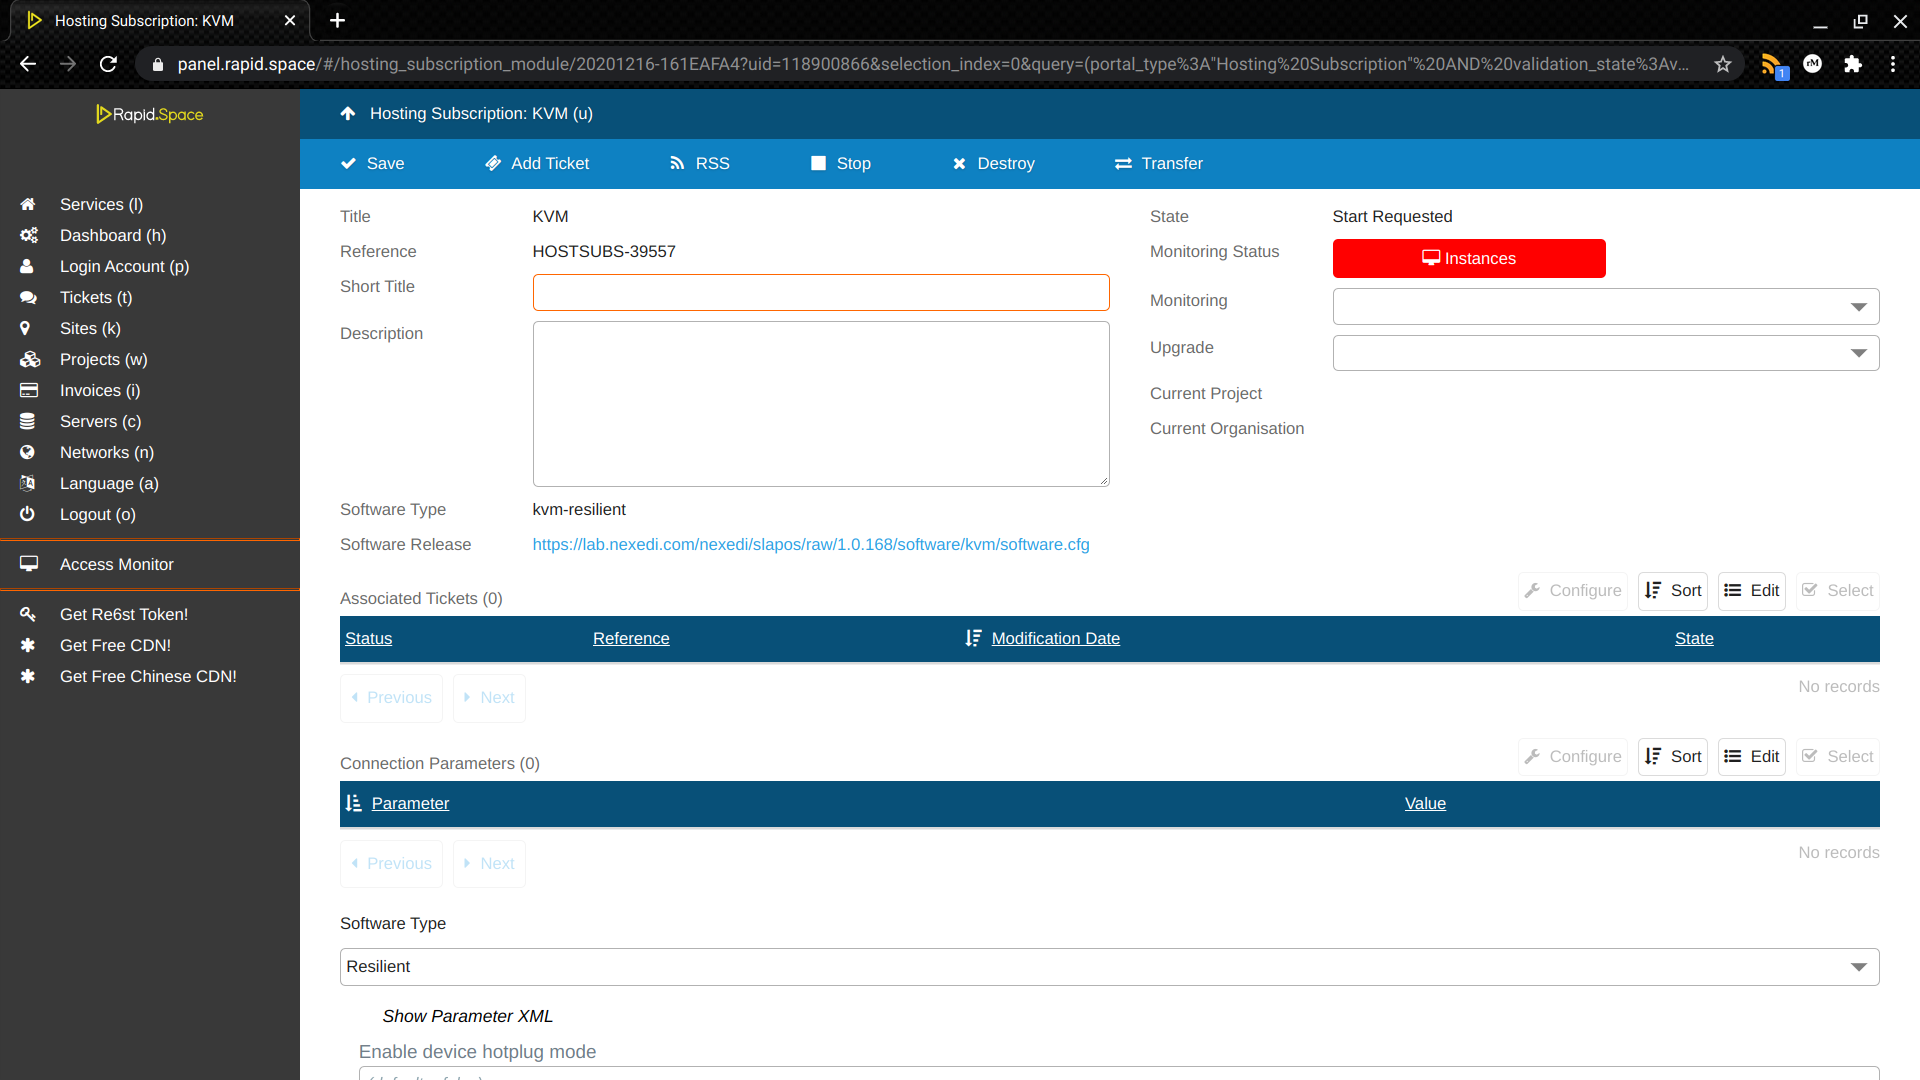Focus the Description text area

821,404
